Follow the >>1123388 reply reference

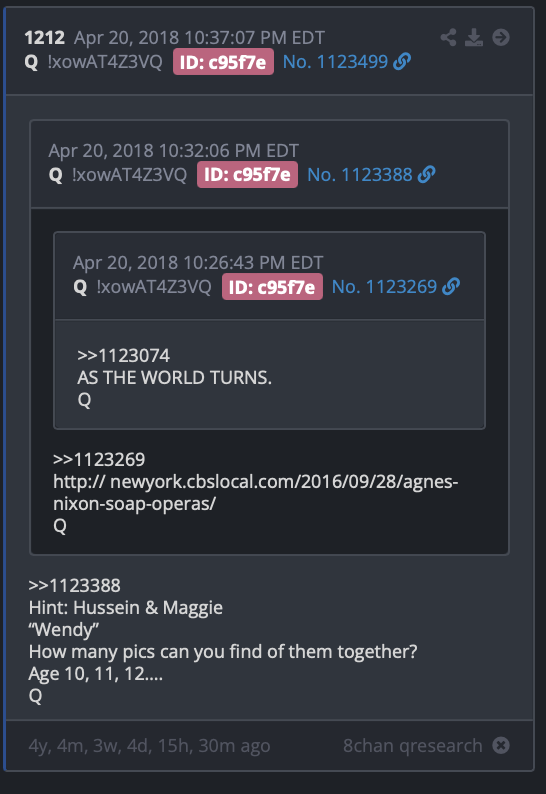tap(74, 586)
